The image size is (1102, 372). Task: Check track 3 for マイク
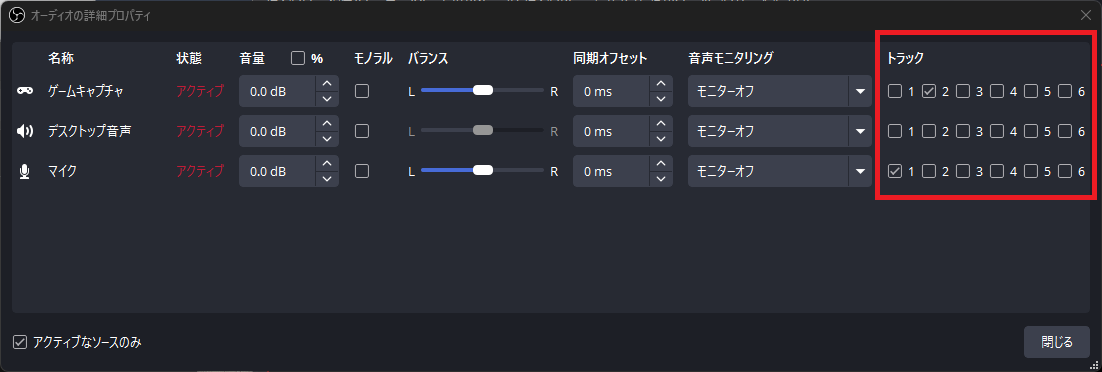(964, 171)
